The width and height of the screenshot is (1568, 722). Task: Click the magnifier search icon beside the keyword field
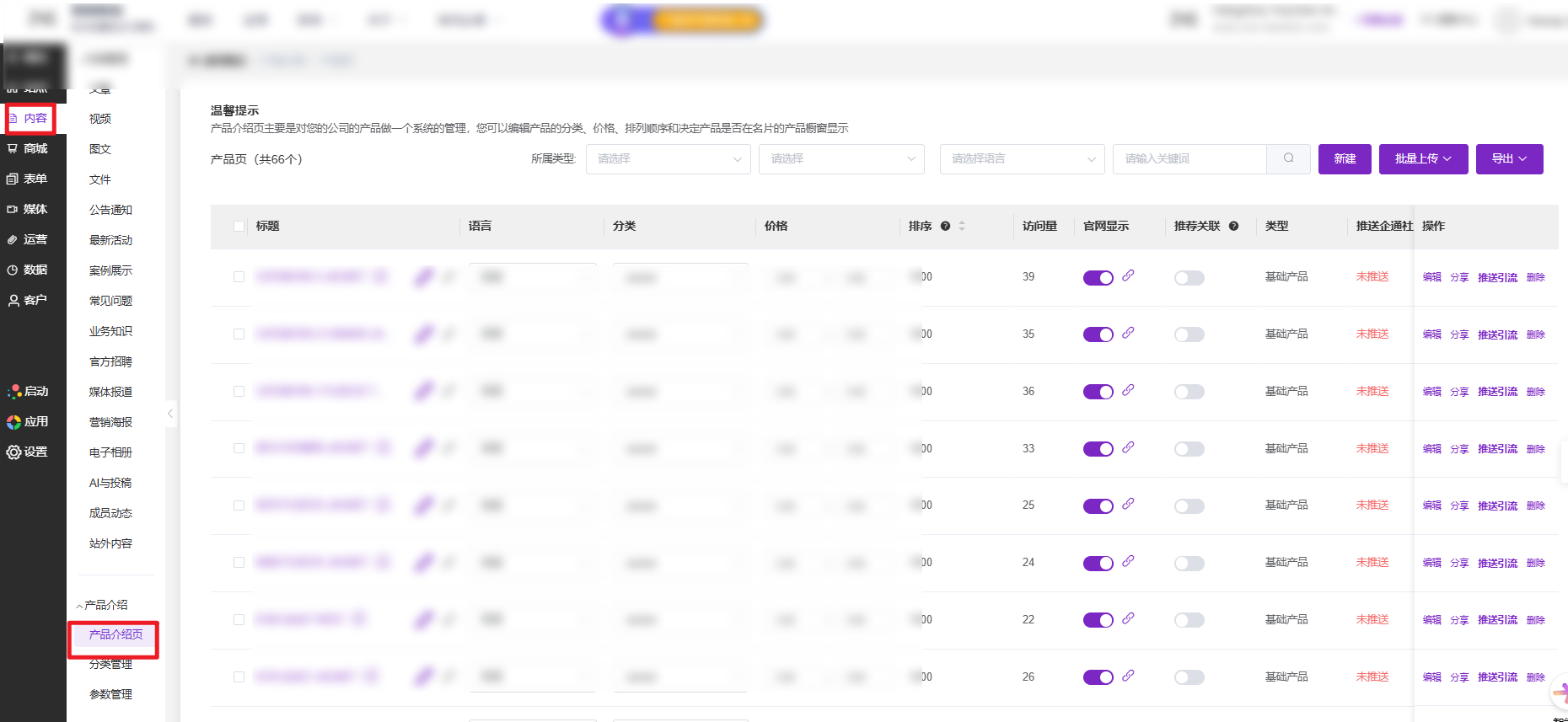click(x=1289, y=159)
